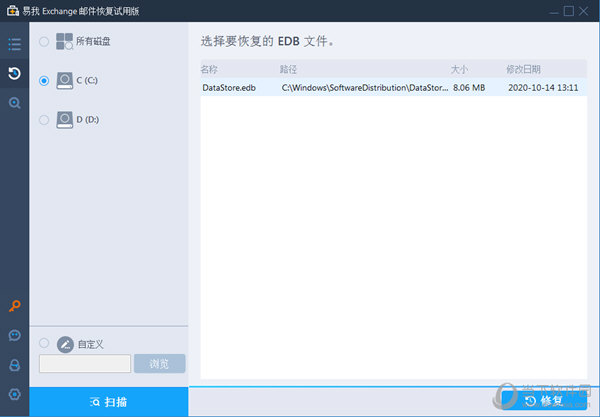
Task: Click the custom path input field
Action: (x=85, y=363)
